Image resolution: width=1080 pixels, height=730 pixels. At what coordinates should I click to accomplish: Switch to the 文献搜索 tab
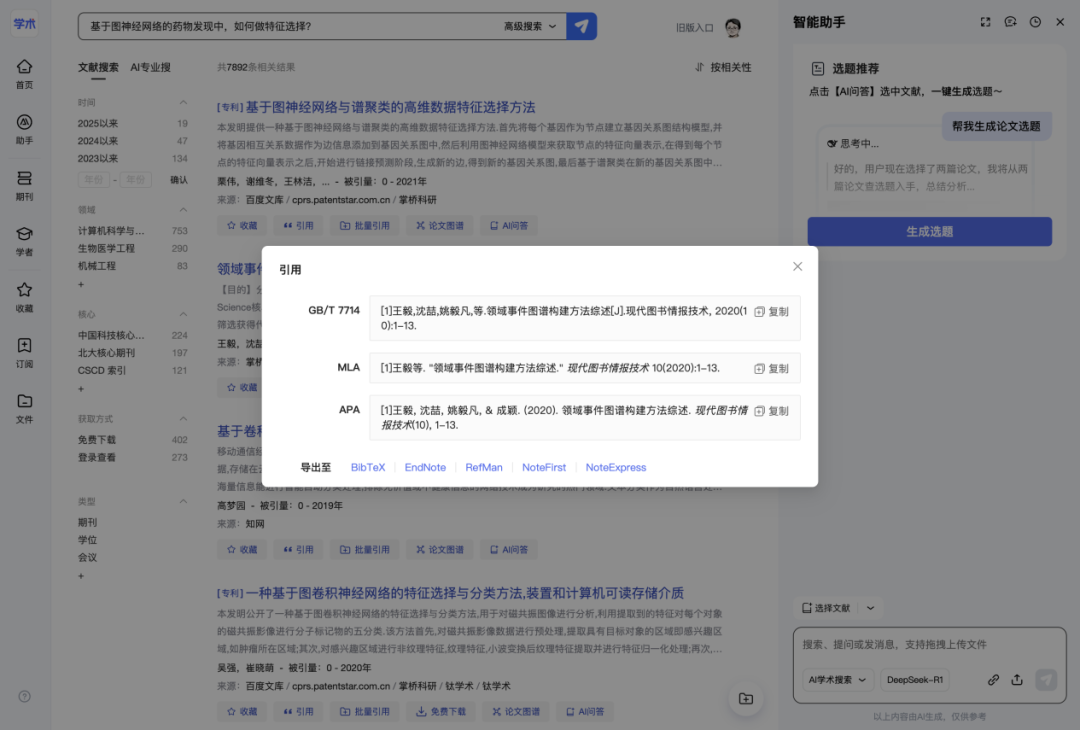[98, 67]
